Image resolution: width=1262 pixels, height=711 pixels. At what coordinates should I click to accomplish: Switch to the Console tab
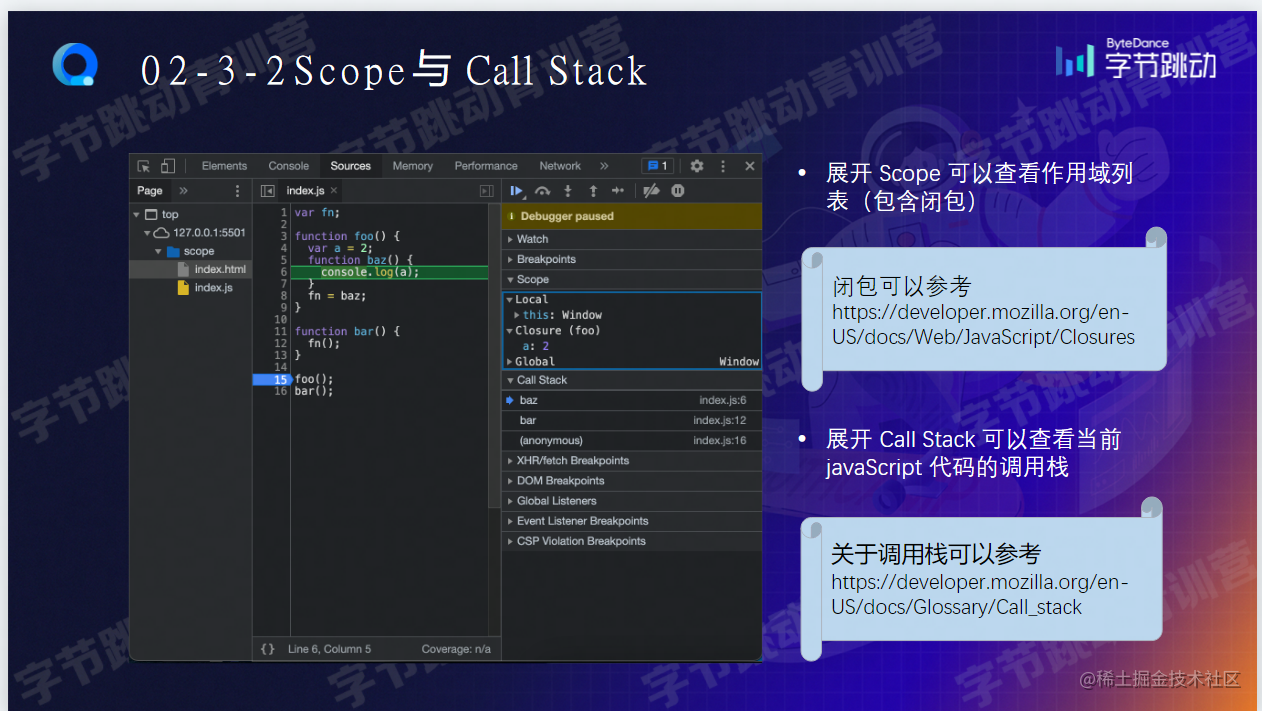[x=289, y=166]
